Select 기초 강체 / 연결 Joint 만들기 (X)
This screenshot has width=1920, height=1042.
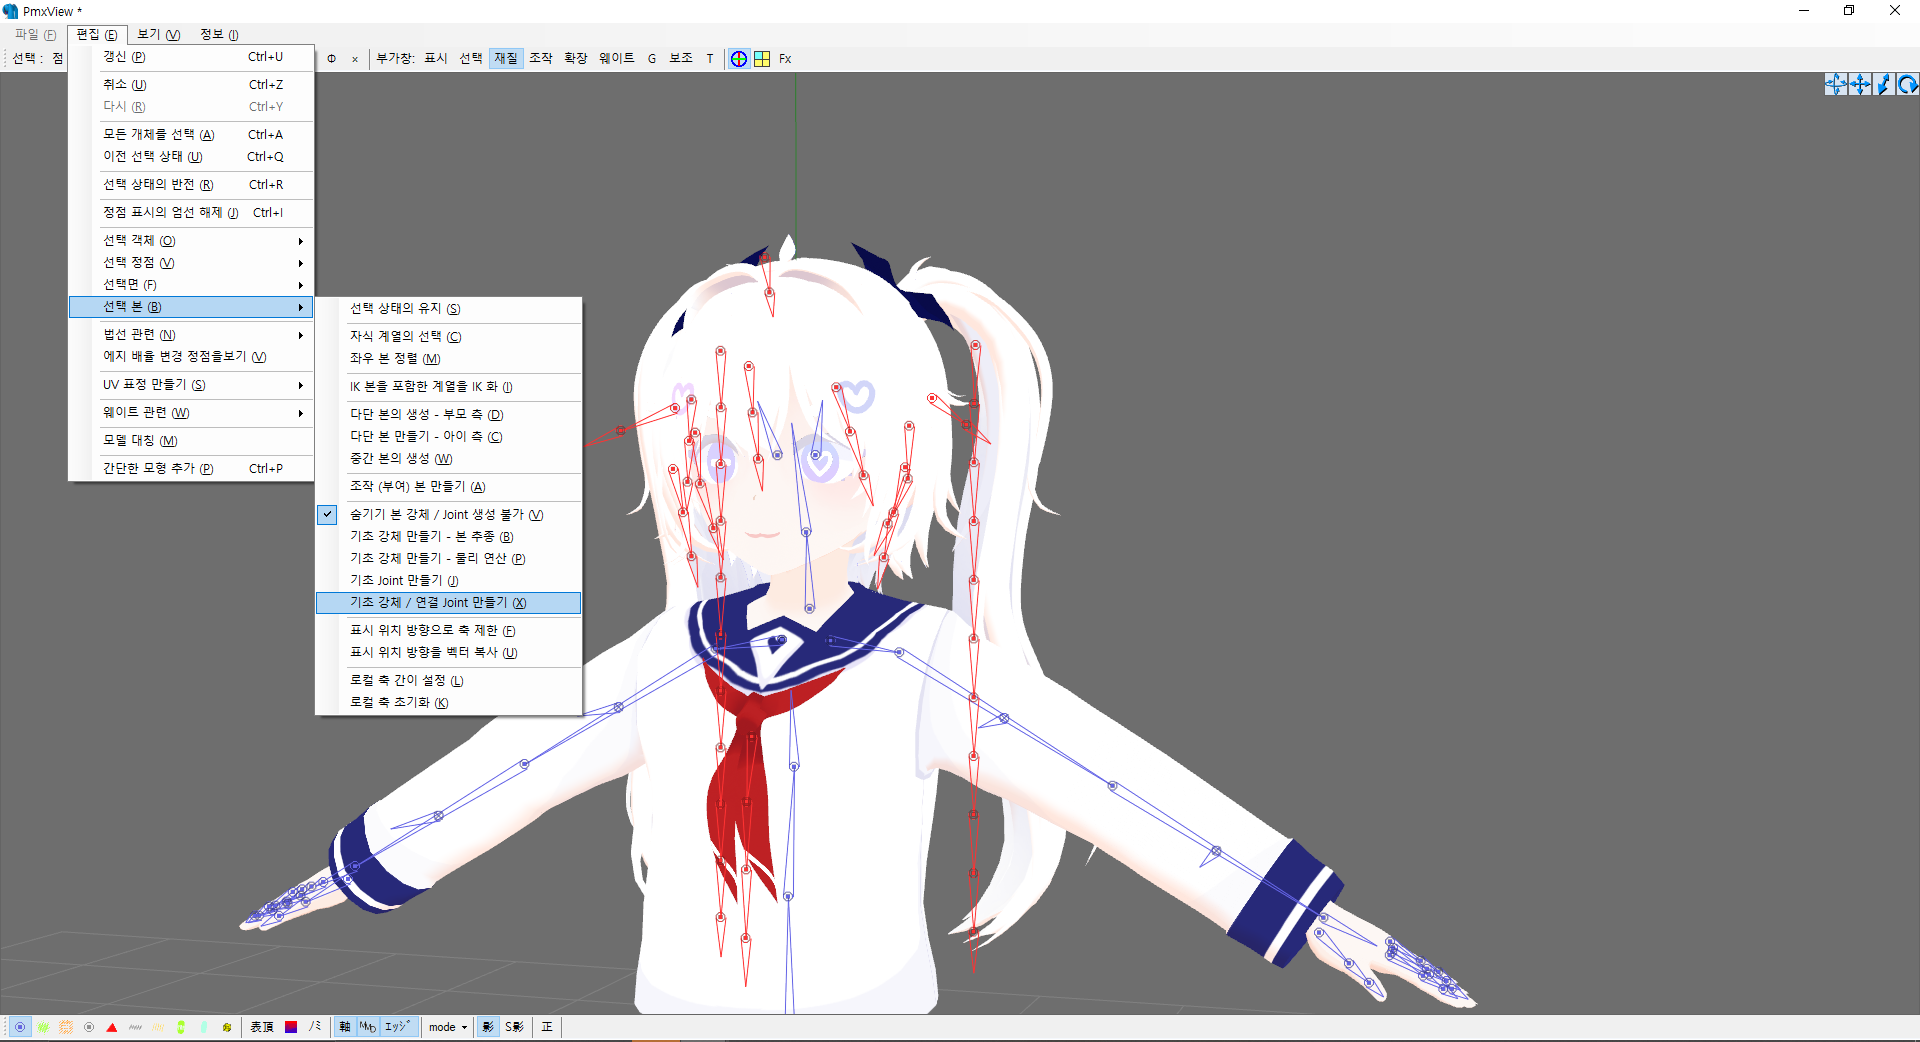pos(448,603)
